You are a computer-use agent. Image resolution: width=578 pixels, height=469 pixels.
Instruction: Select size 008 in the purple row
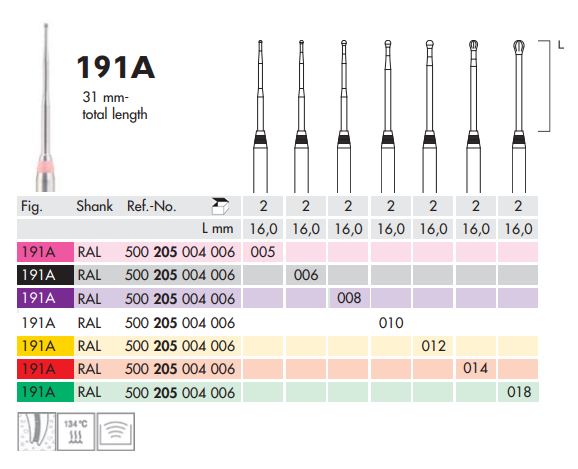pos(349,298)
